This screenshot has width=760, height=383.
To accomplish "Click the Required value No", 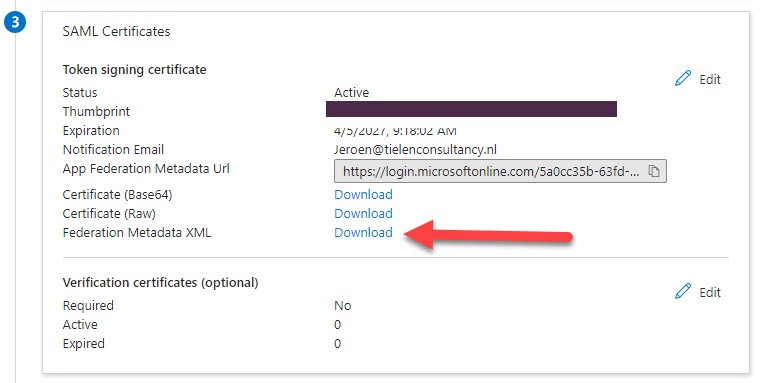I will [x=343, y=305].
